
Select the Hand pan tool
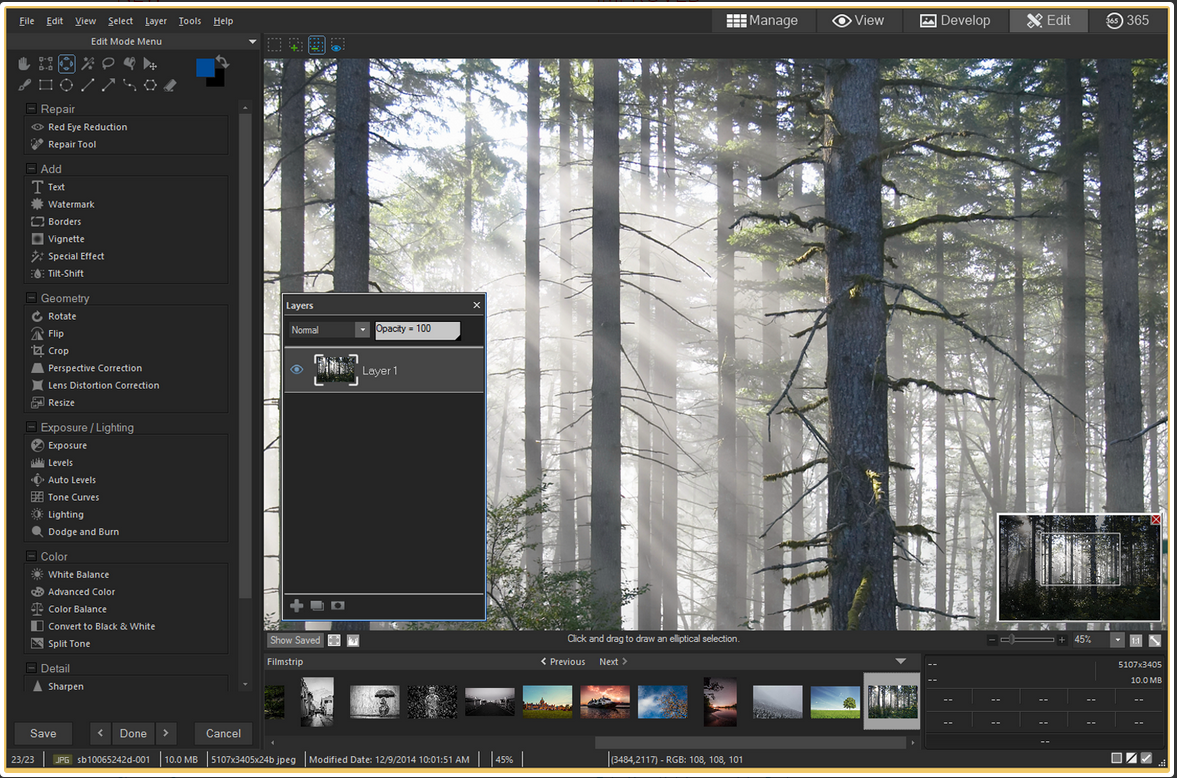[x=26, y=64]
